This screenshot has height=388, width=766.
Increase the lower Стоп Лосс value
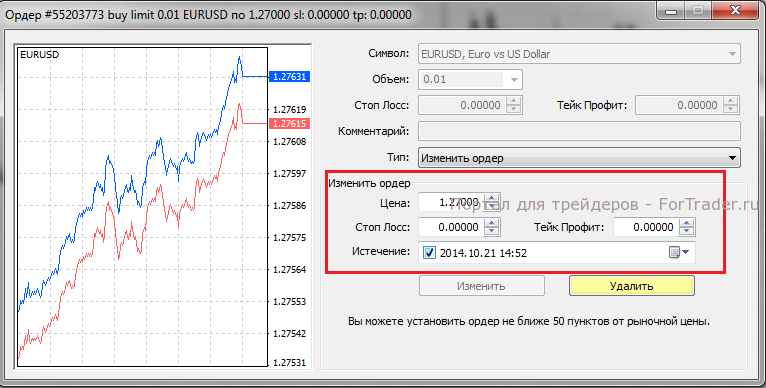492,223
